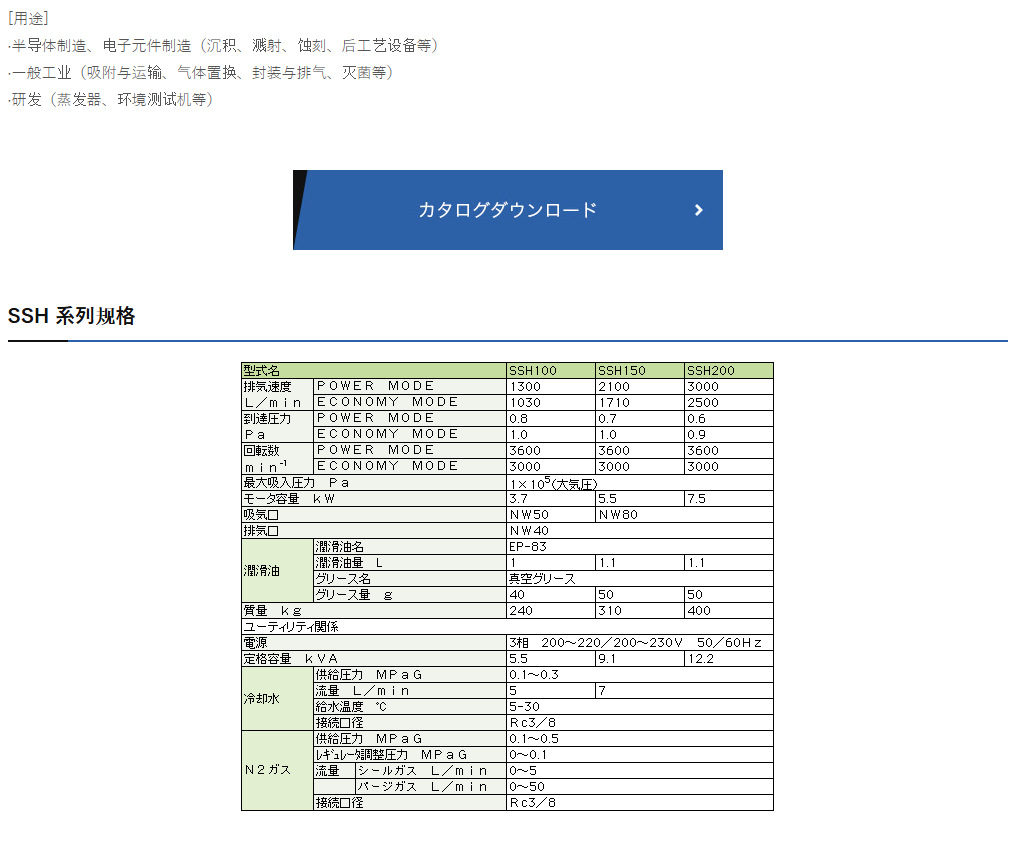Click the 3相 200~220/200~230V power value
The height and width of the screenshot is (853, 1017).
pos(640,642)
